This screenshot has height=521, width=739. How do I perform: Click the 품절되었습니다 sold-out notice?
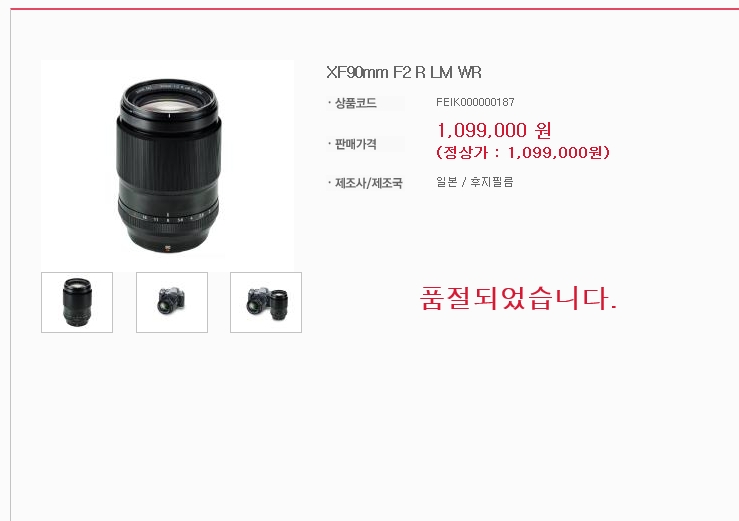pos(518,298)
